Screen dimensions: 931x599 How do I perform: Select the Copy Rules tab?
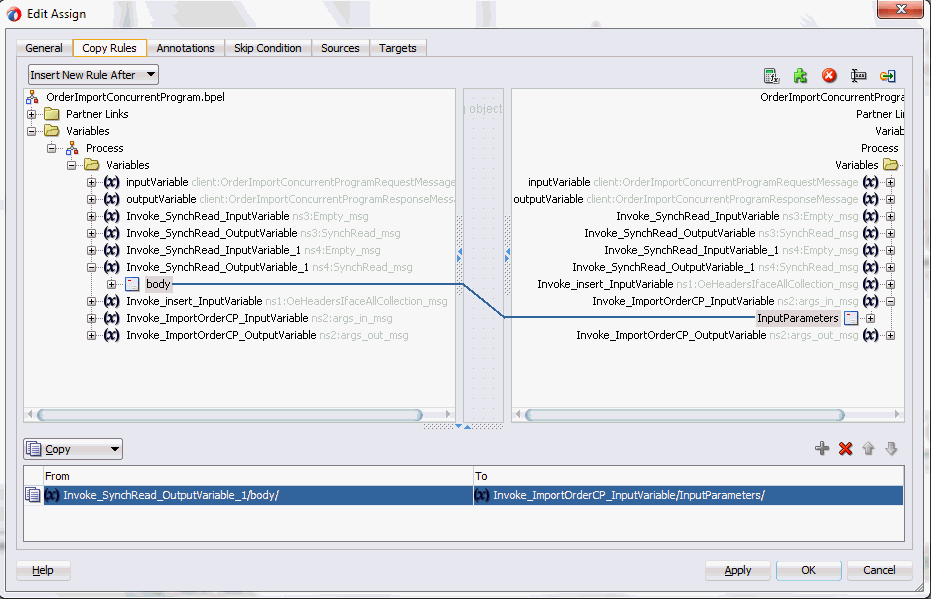pos(109,48)
